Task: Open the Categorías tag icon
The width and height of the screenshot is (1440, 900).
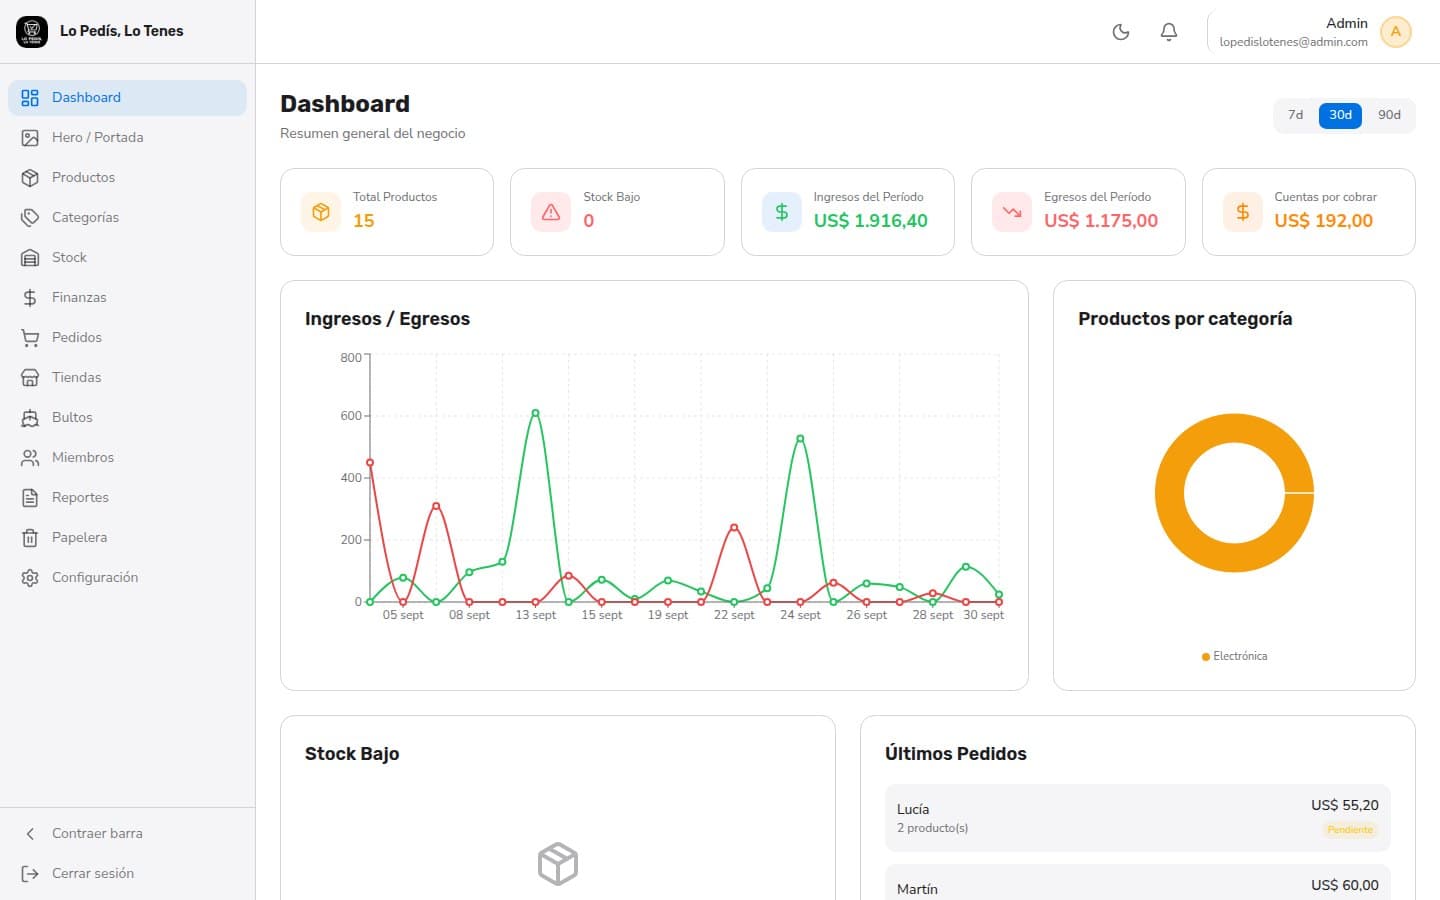Action: (30, 217)
